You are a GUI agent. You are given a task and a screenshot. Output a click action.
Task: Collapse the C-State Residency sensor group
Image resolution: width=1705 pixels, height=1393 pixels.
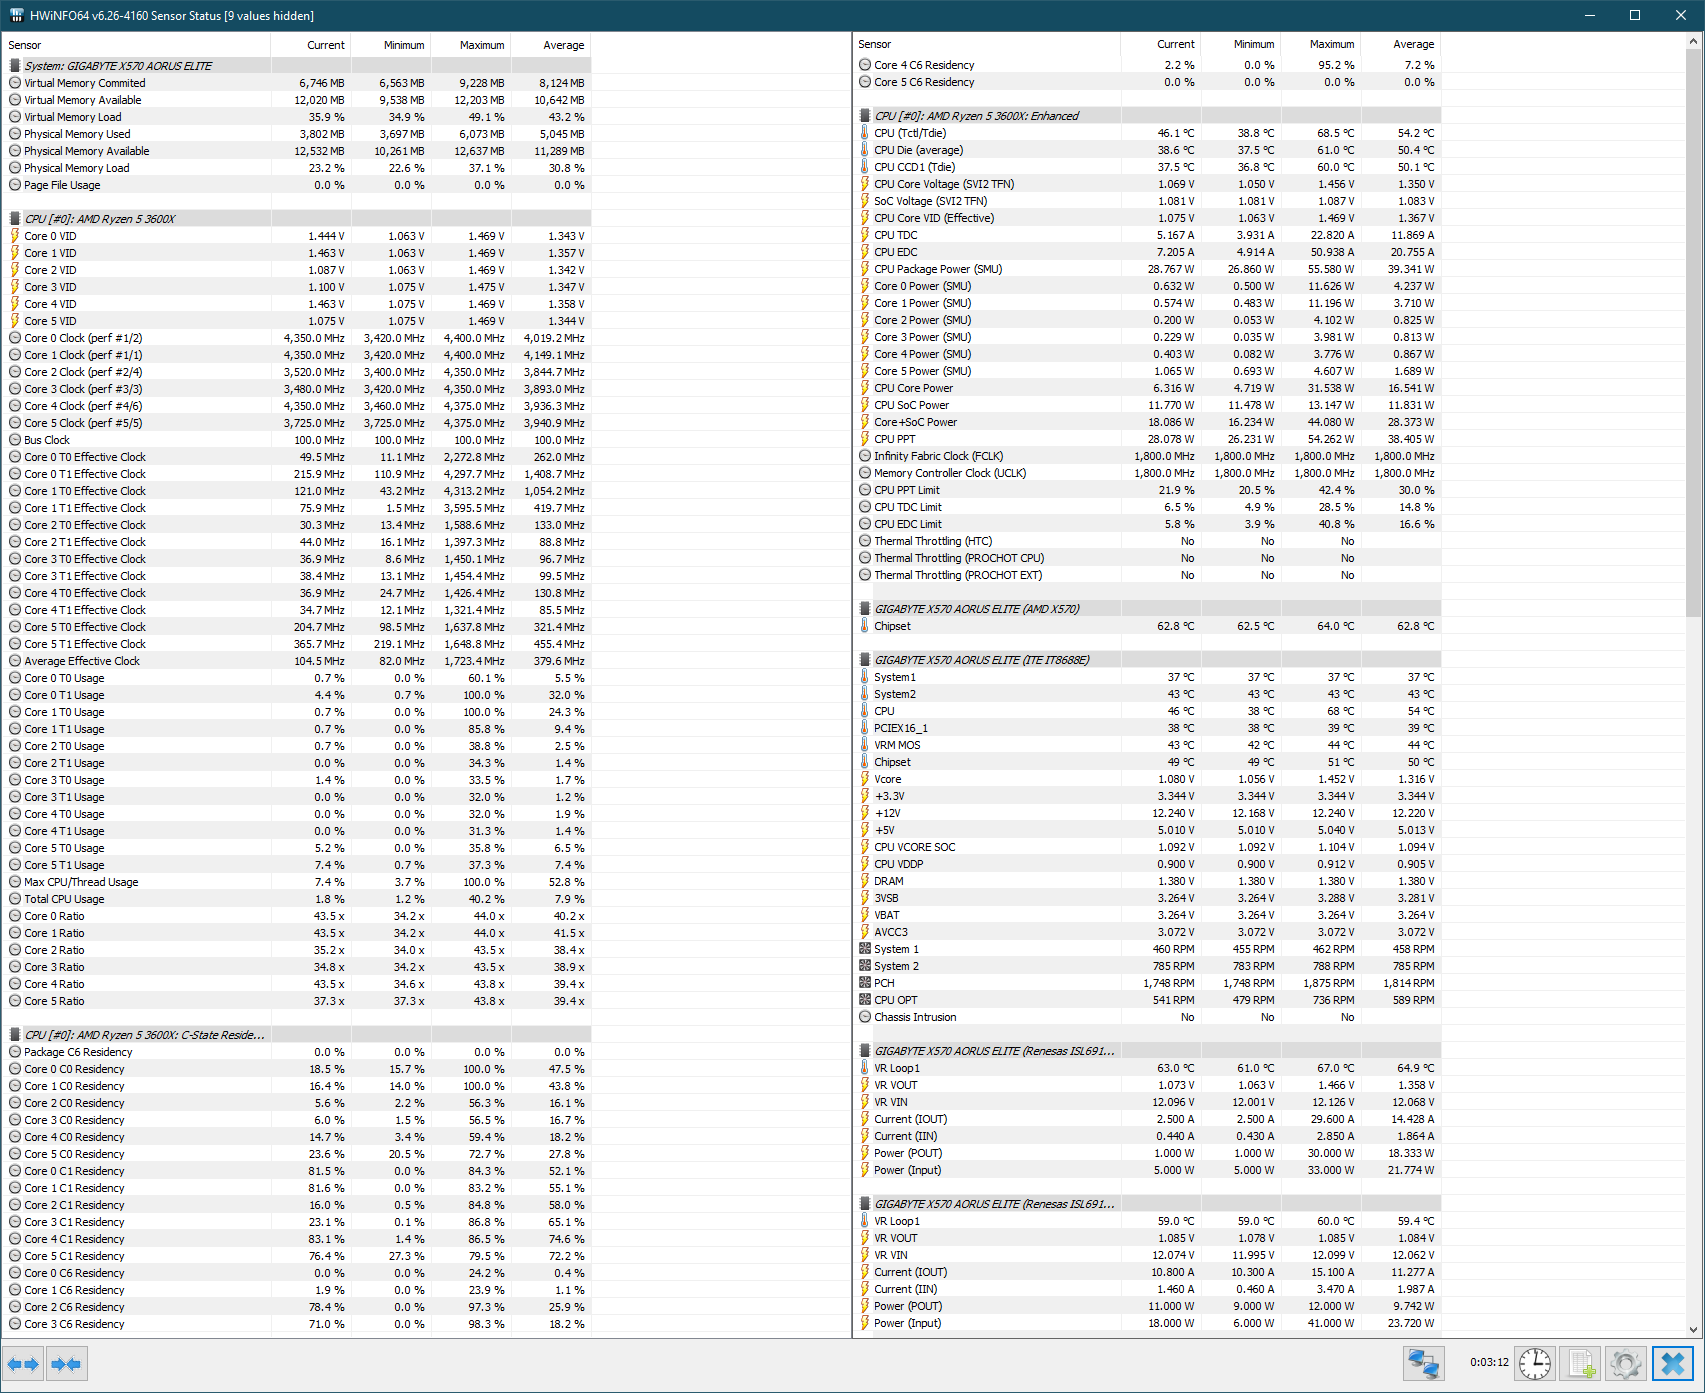299,1035
